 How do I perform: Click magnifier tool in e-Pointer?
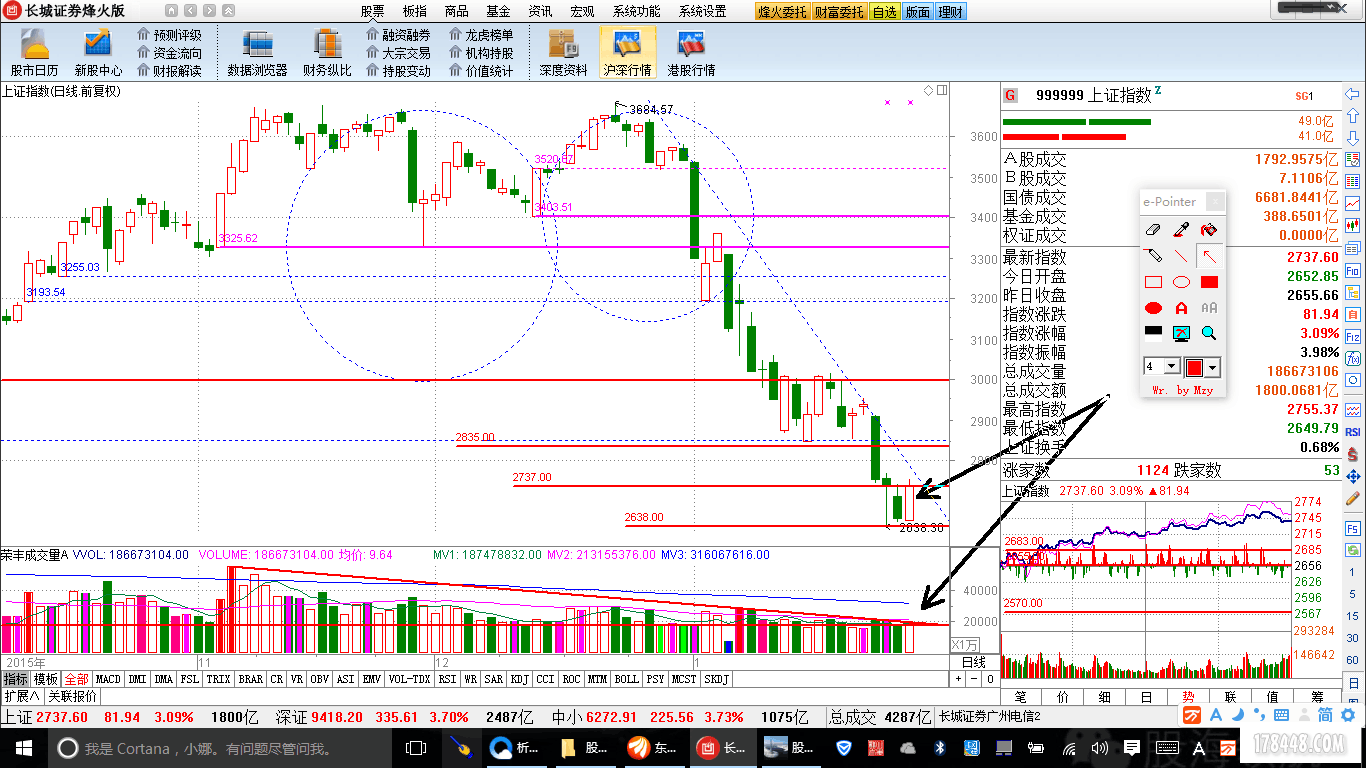1209,333
